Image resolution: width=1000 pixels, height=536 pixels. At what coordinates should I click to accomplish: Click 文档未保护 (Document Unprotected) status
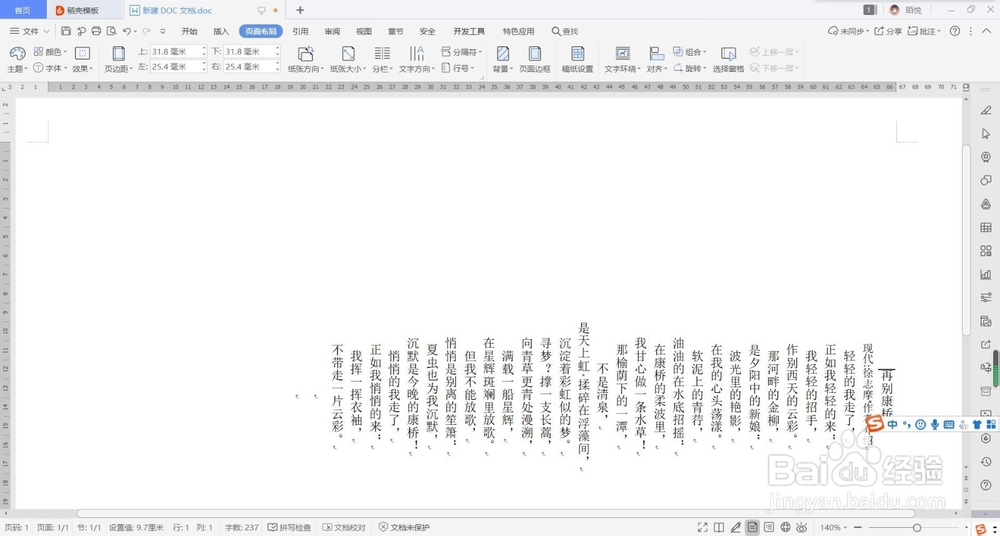[404, 528]
